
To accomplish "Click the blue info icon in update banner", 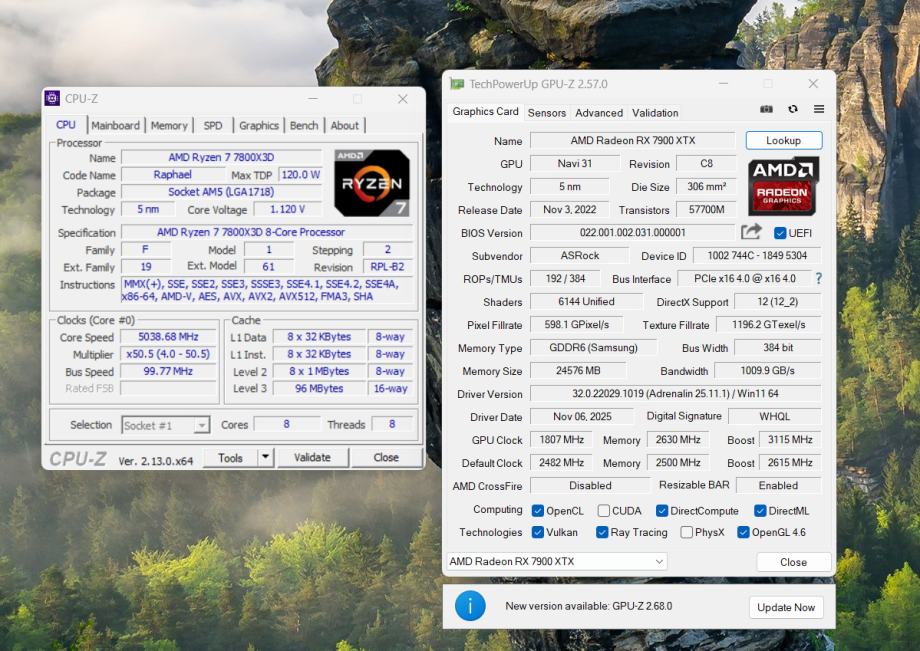I will [x=470, y=606].
